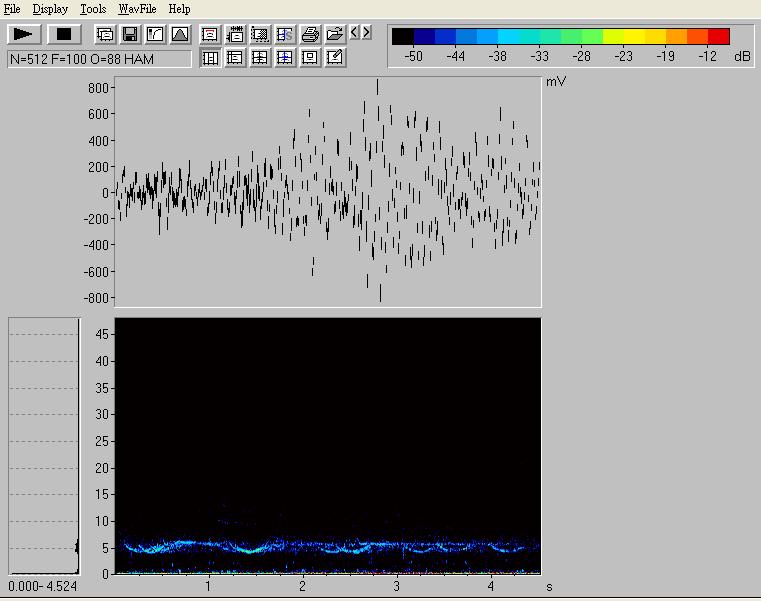Click the curve graph toolbar icon
The height and width of the screenshot is (601, 761).
(155, 34)
